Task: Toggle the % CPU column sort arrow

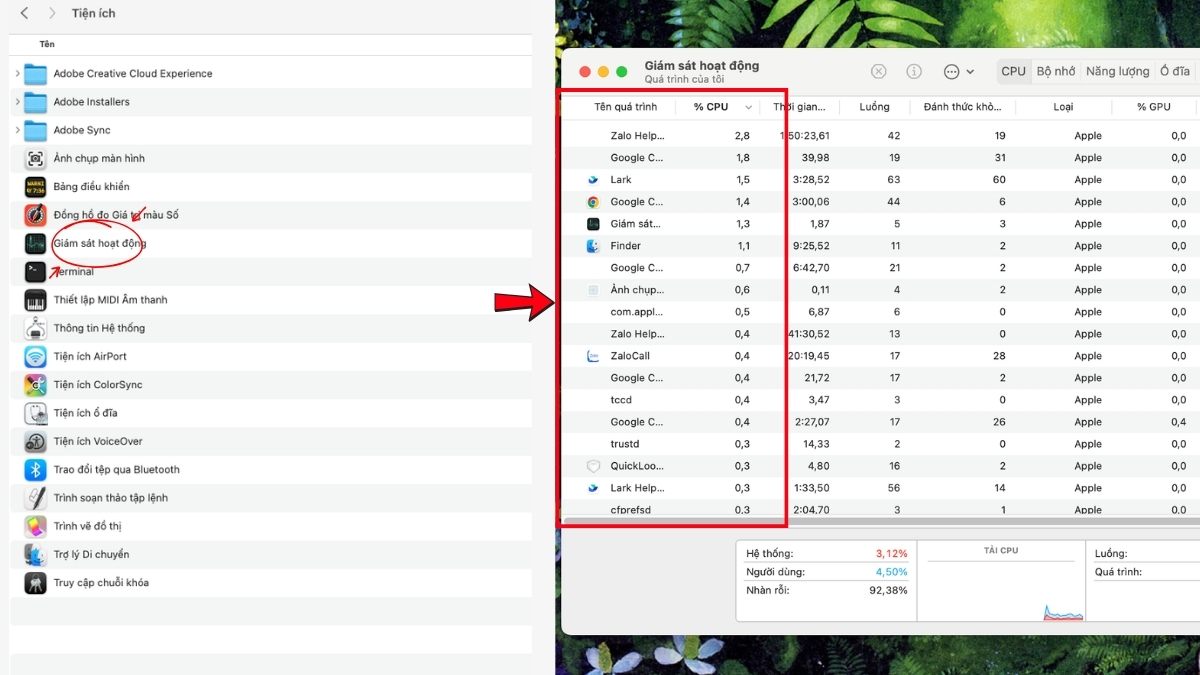Action: coord(748,107)
